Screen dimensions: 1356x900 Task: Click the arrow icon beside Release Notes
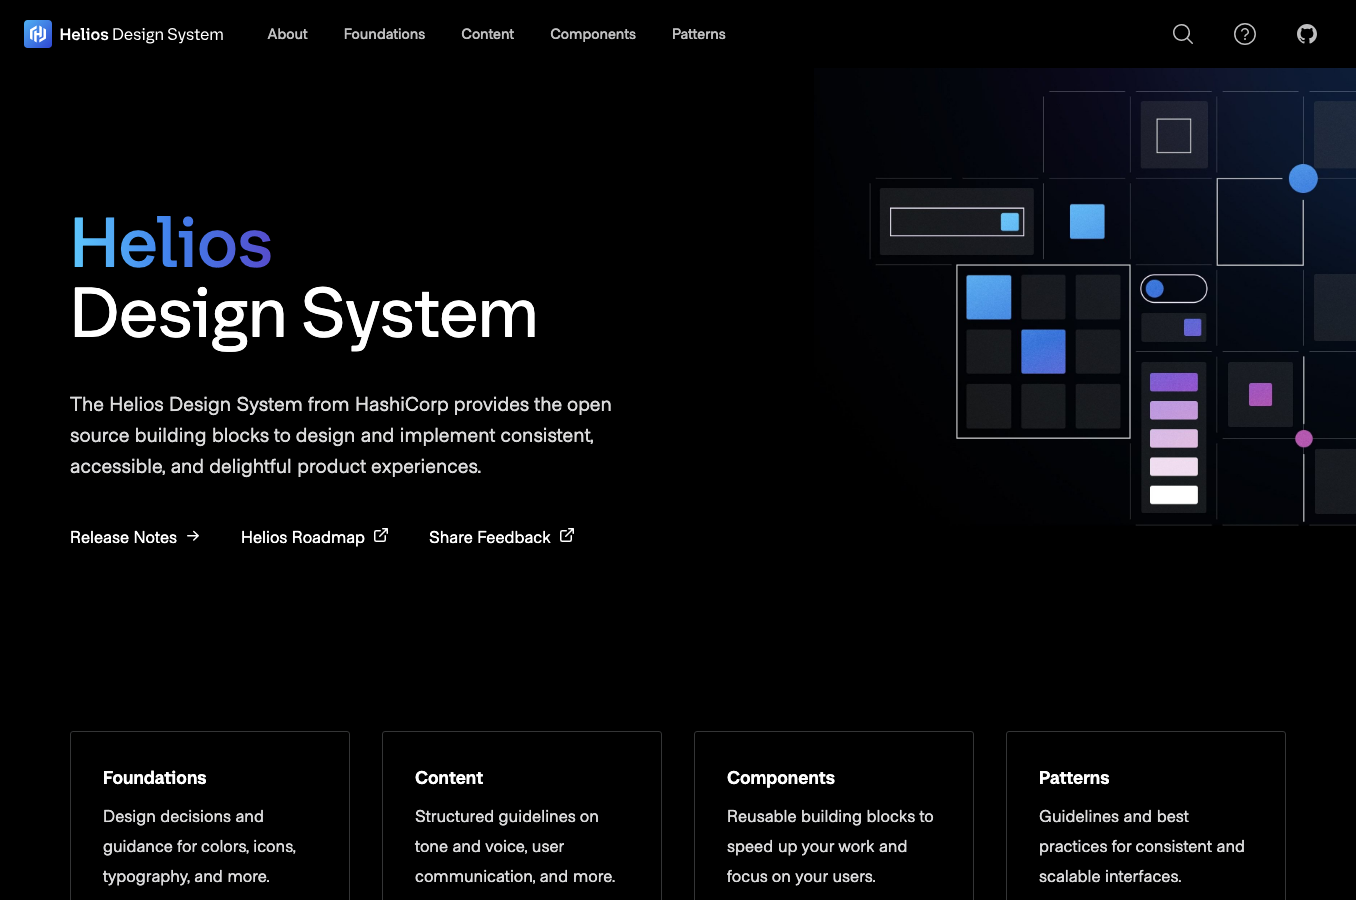click(x=194, y=536)
